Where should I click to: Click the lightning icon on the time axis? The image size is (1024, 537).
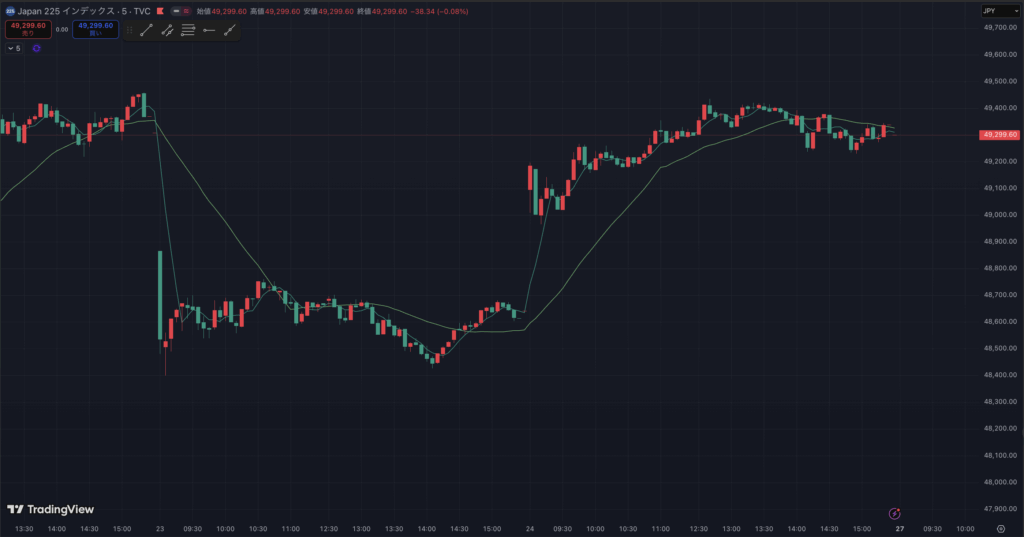pyautogui.click(x=895, y=514)
